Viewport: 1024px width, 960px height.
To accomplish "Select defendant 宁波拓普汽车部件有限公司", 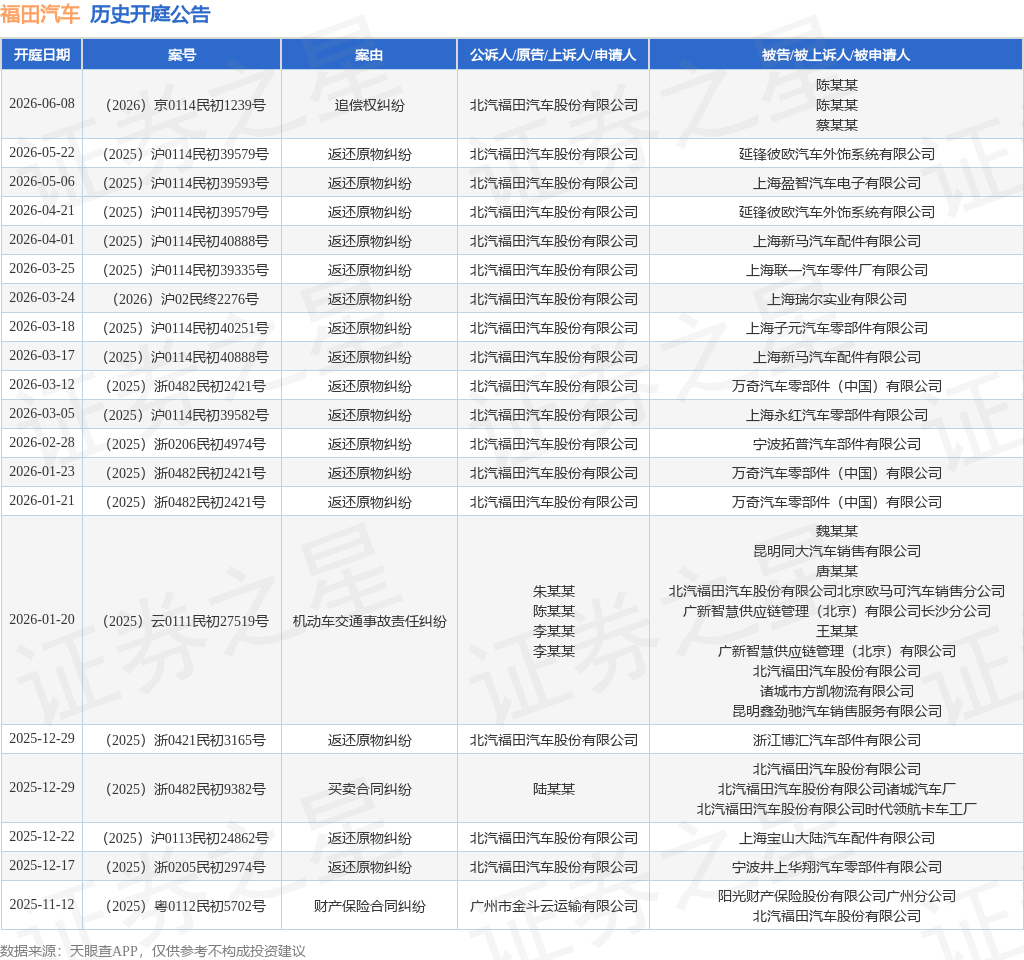I will point(837,444).
